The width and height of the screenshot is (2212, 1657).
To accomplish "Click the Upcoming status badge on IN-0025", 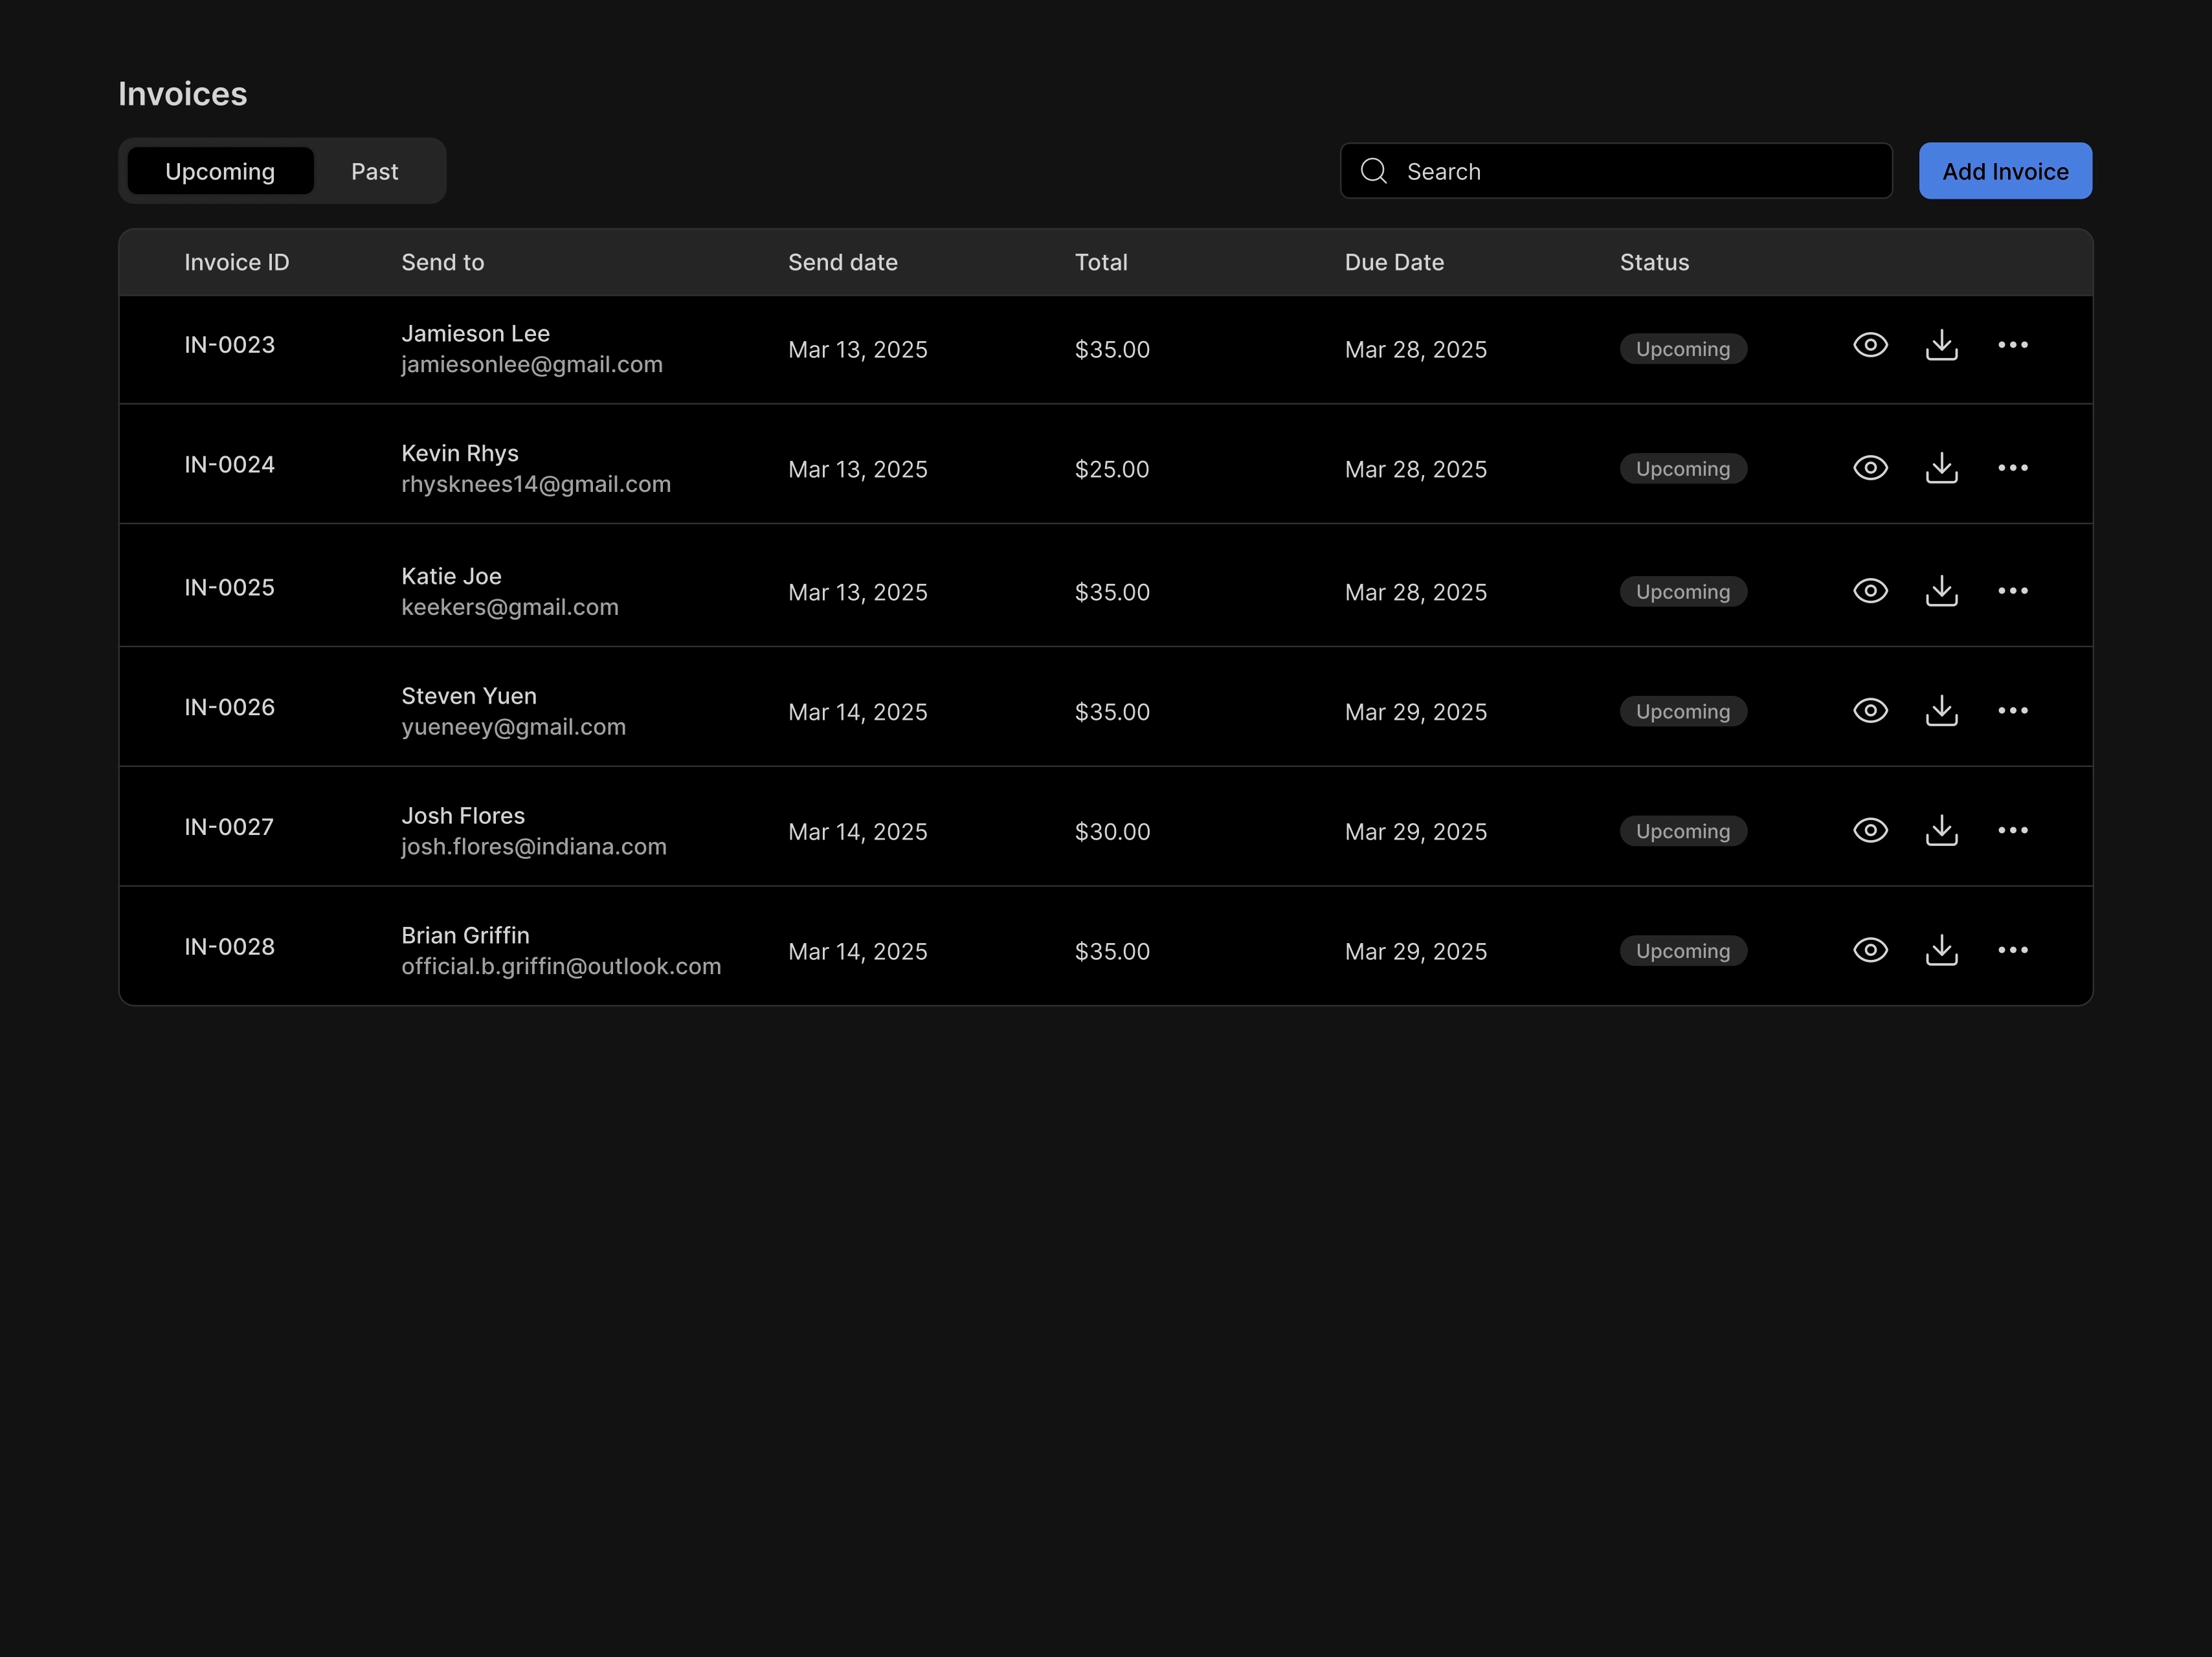I will pos(1683,590).
